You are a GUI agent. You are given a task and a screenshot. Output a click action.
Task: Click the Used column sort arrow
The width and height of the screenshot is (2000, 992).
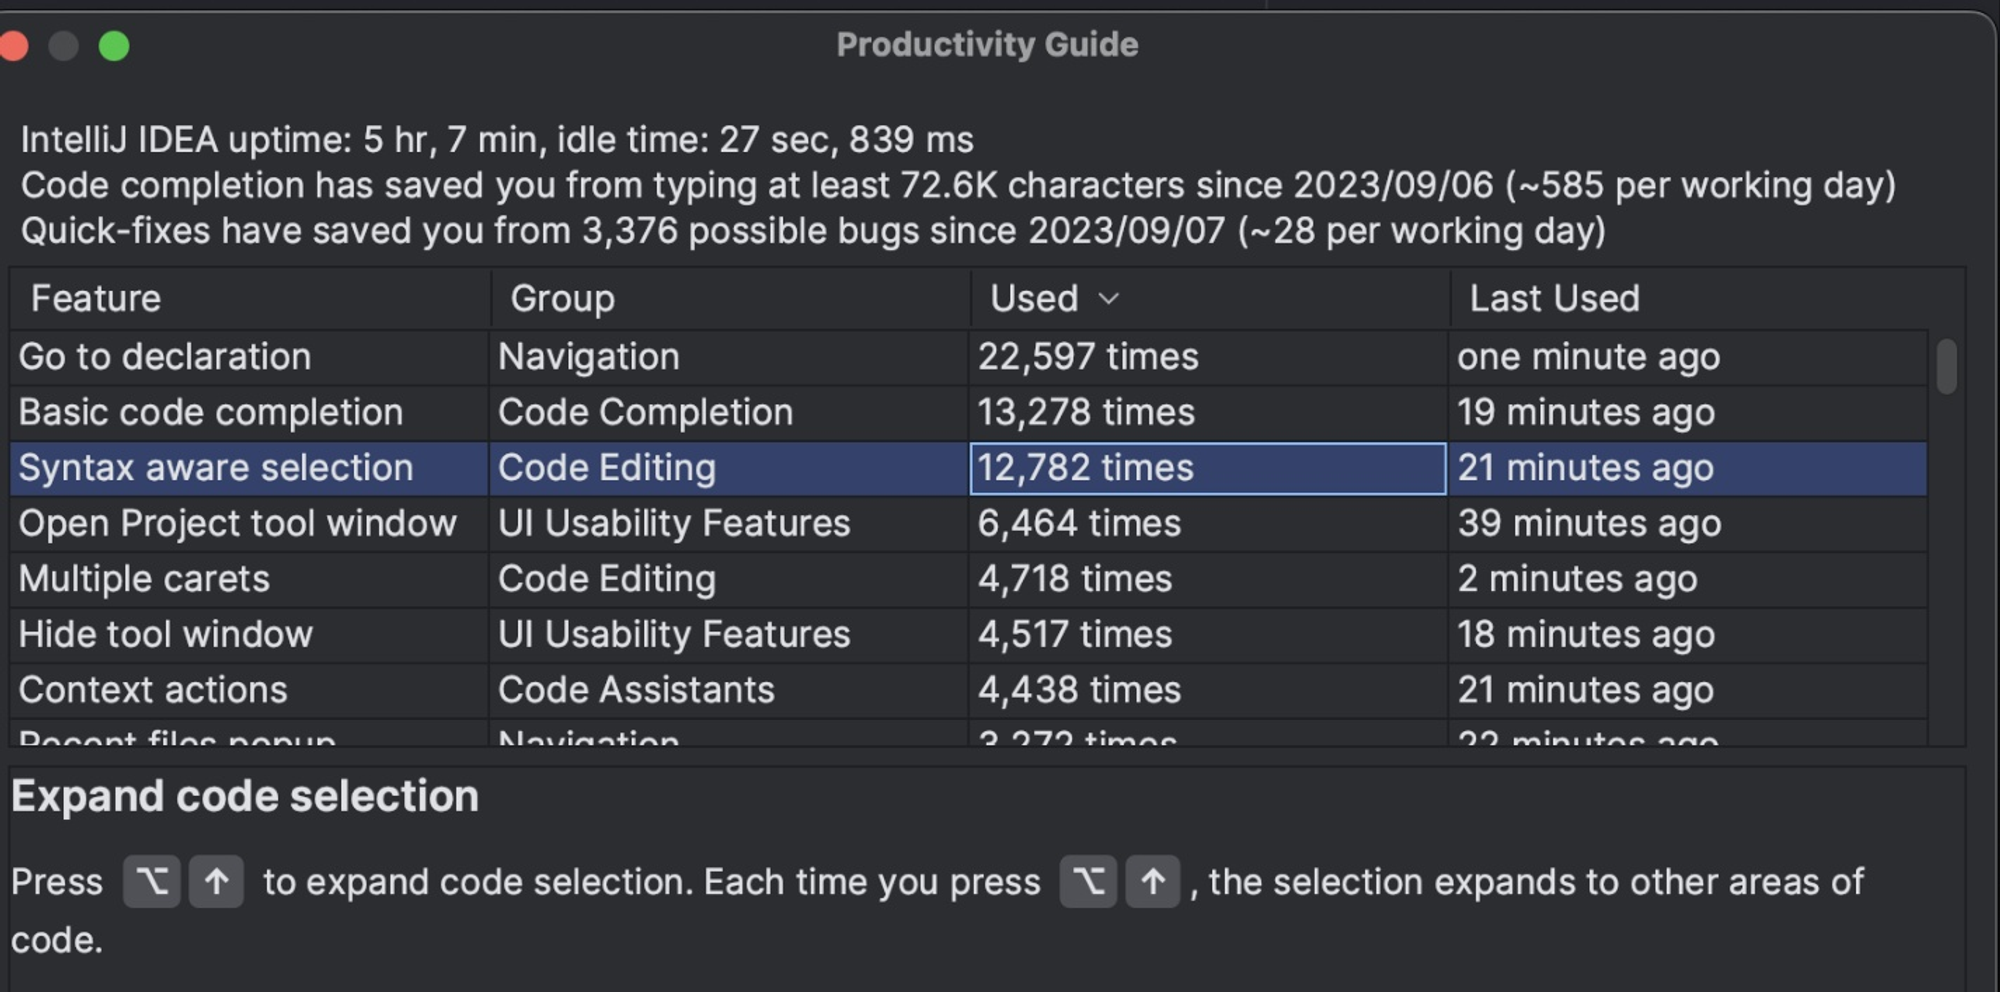pyautogui.click(x=1108, y=299)
